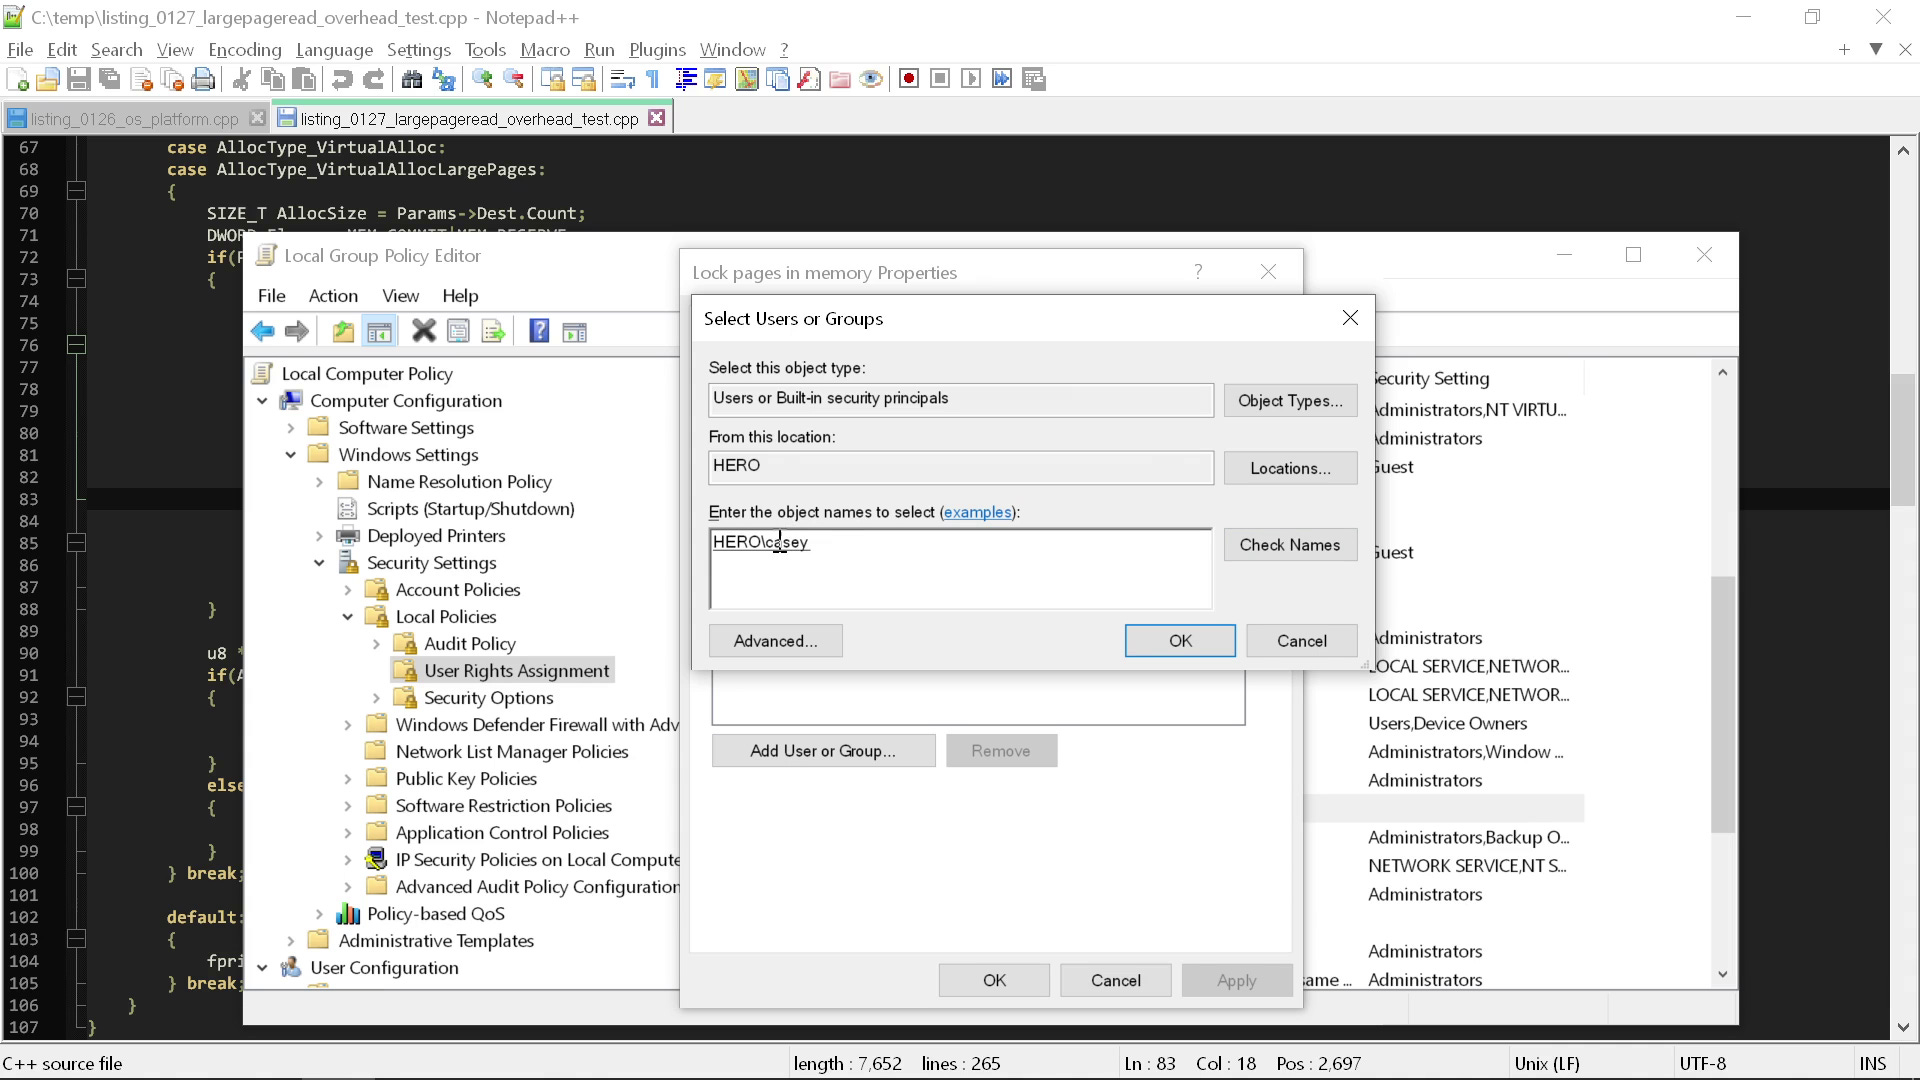Open the document map icon

tap(747, 79)
